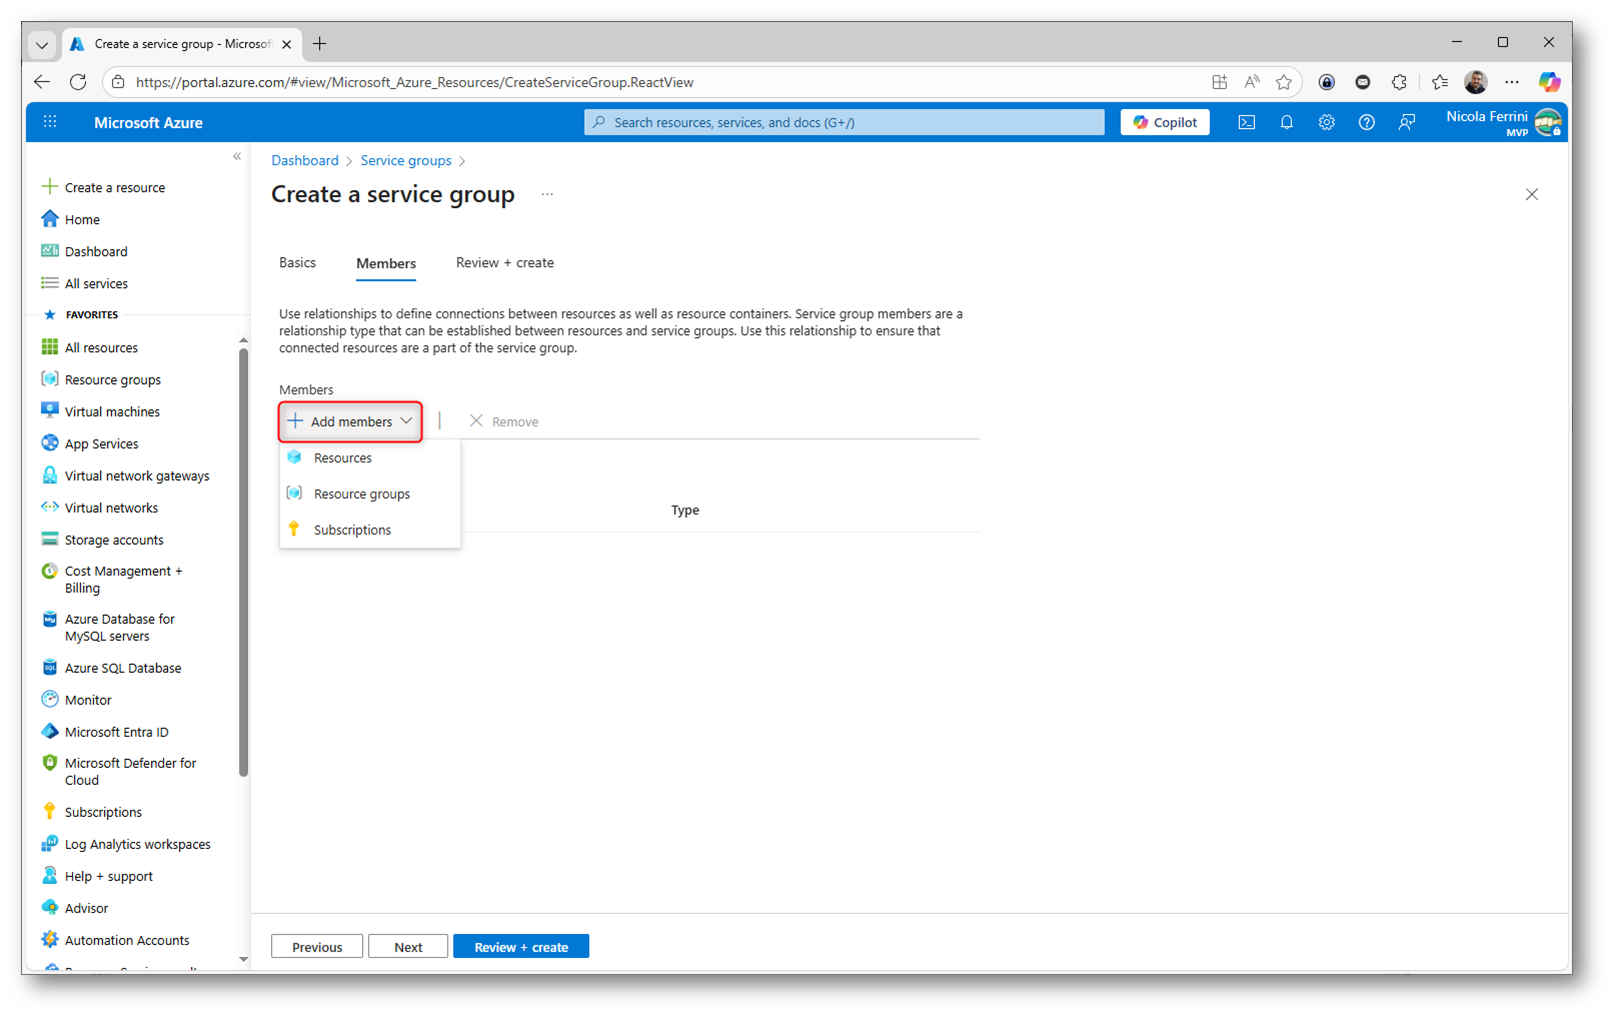The height and width of the screenshot is (1017, 1615).
Task: Collapse the left sidebar menu
Action: tap(237, 157)
